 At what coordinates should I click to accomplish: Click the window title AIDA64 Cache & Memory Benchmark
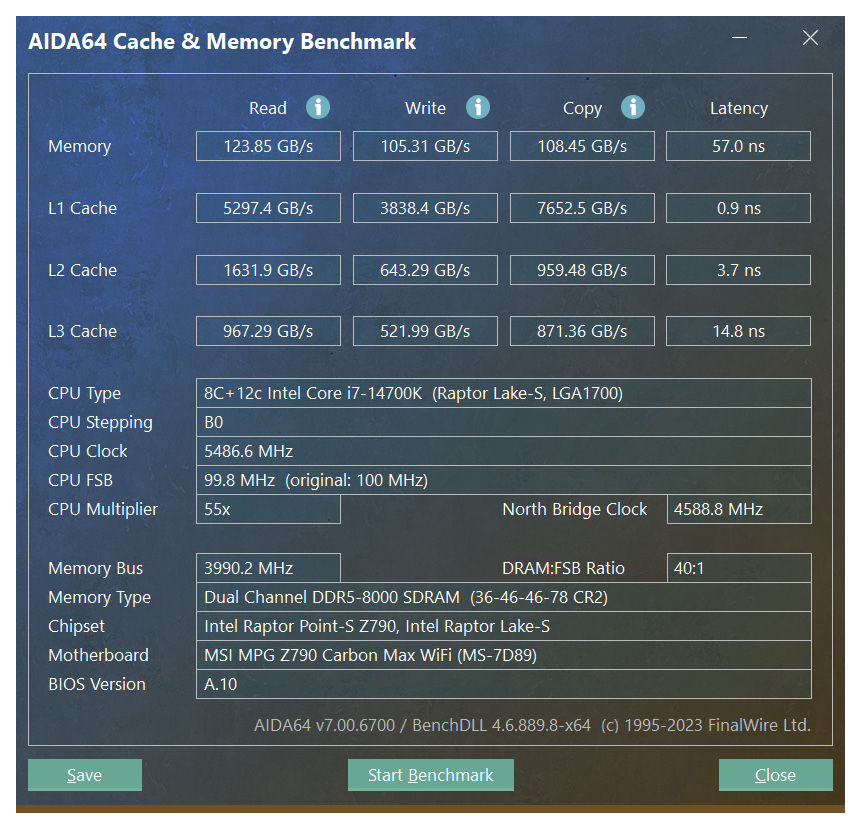222,42
